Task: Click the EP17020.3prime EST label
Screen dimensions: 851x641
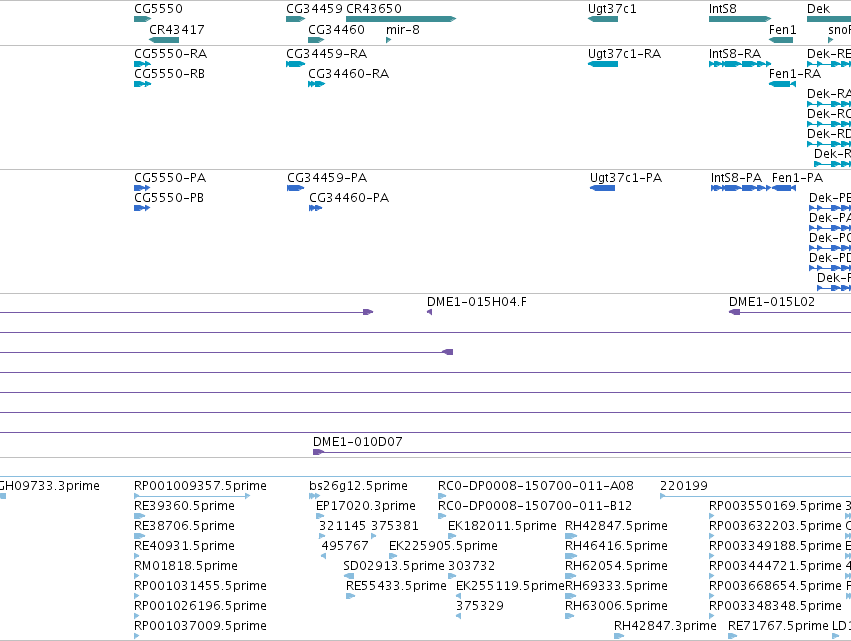Action: [366, 506]
